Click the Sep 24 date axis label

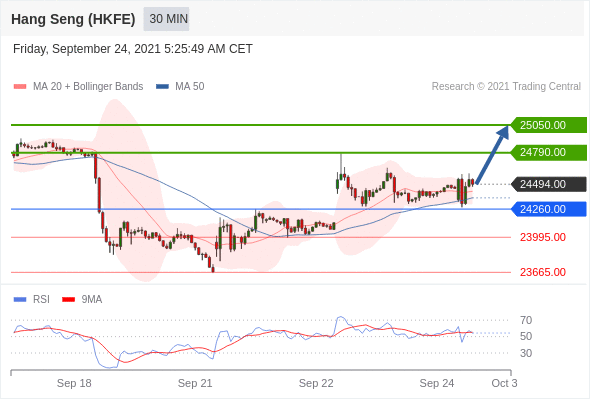[x=437, y=383]
